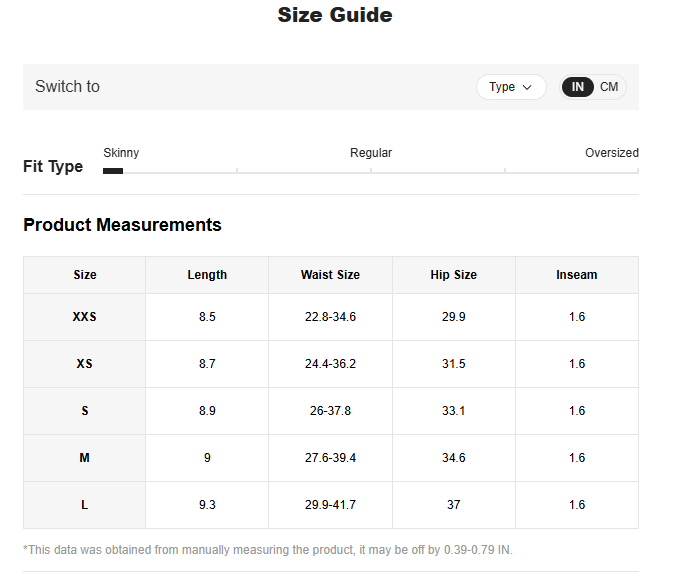Image resolution: width=673 pixels, height=582 pixels.
Task: Click the Oversized fit type label
Action: coord(611,153)
